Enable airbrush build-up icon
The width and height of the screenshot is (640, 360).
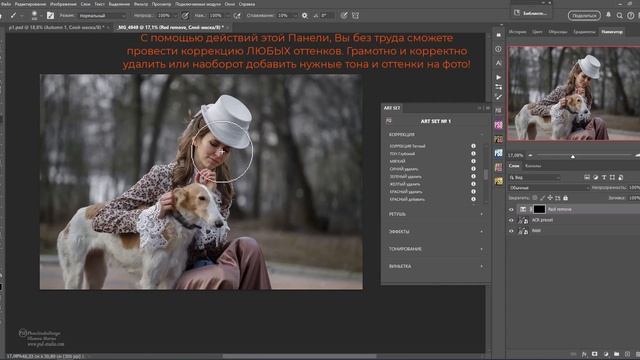237,16
